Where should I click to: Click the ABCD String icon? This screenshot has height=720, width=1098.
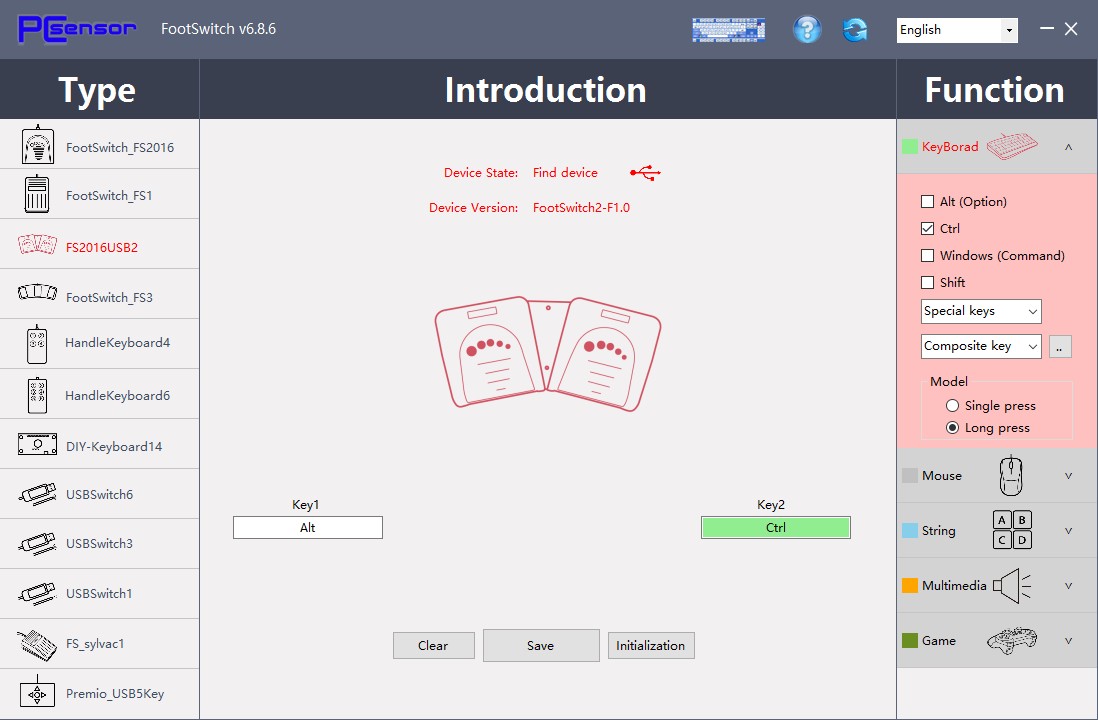pyautogui.click(x=1012, y=529)
